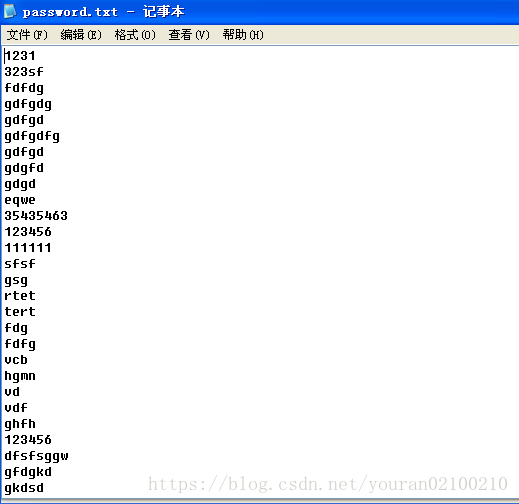
Task: Click the line "vdf"
Action: click(16, 408)
